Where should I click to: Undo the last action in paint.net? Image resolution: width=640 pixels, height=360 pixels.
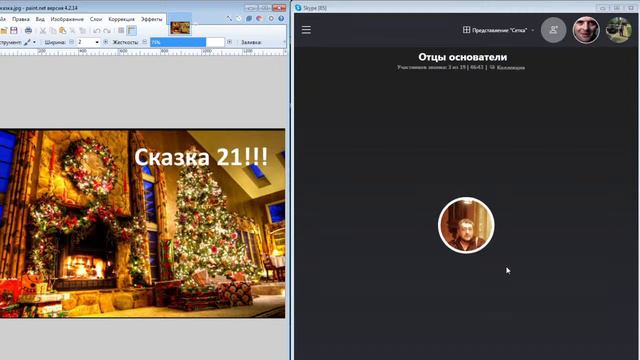point(97,31)
